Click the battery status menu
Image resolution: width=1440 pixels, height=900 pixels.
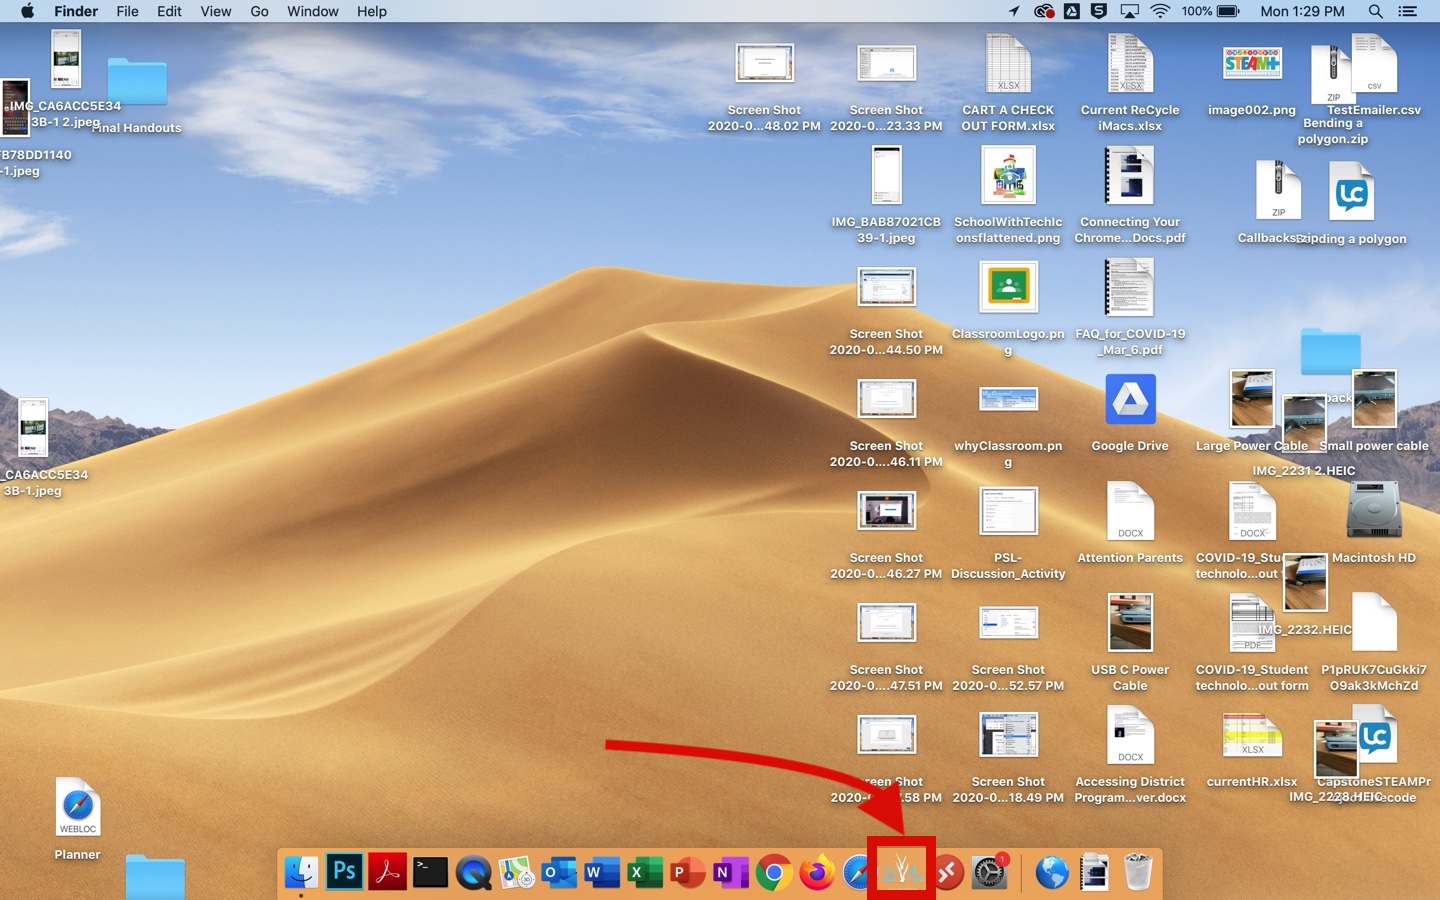[x=1228, y=11]
